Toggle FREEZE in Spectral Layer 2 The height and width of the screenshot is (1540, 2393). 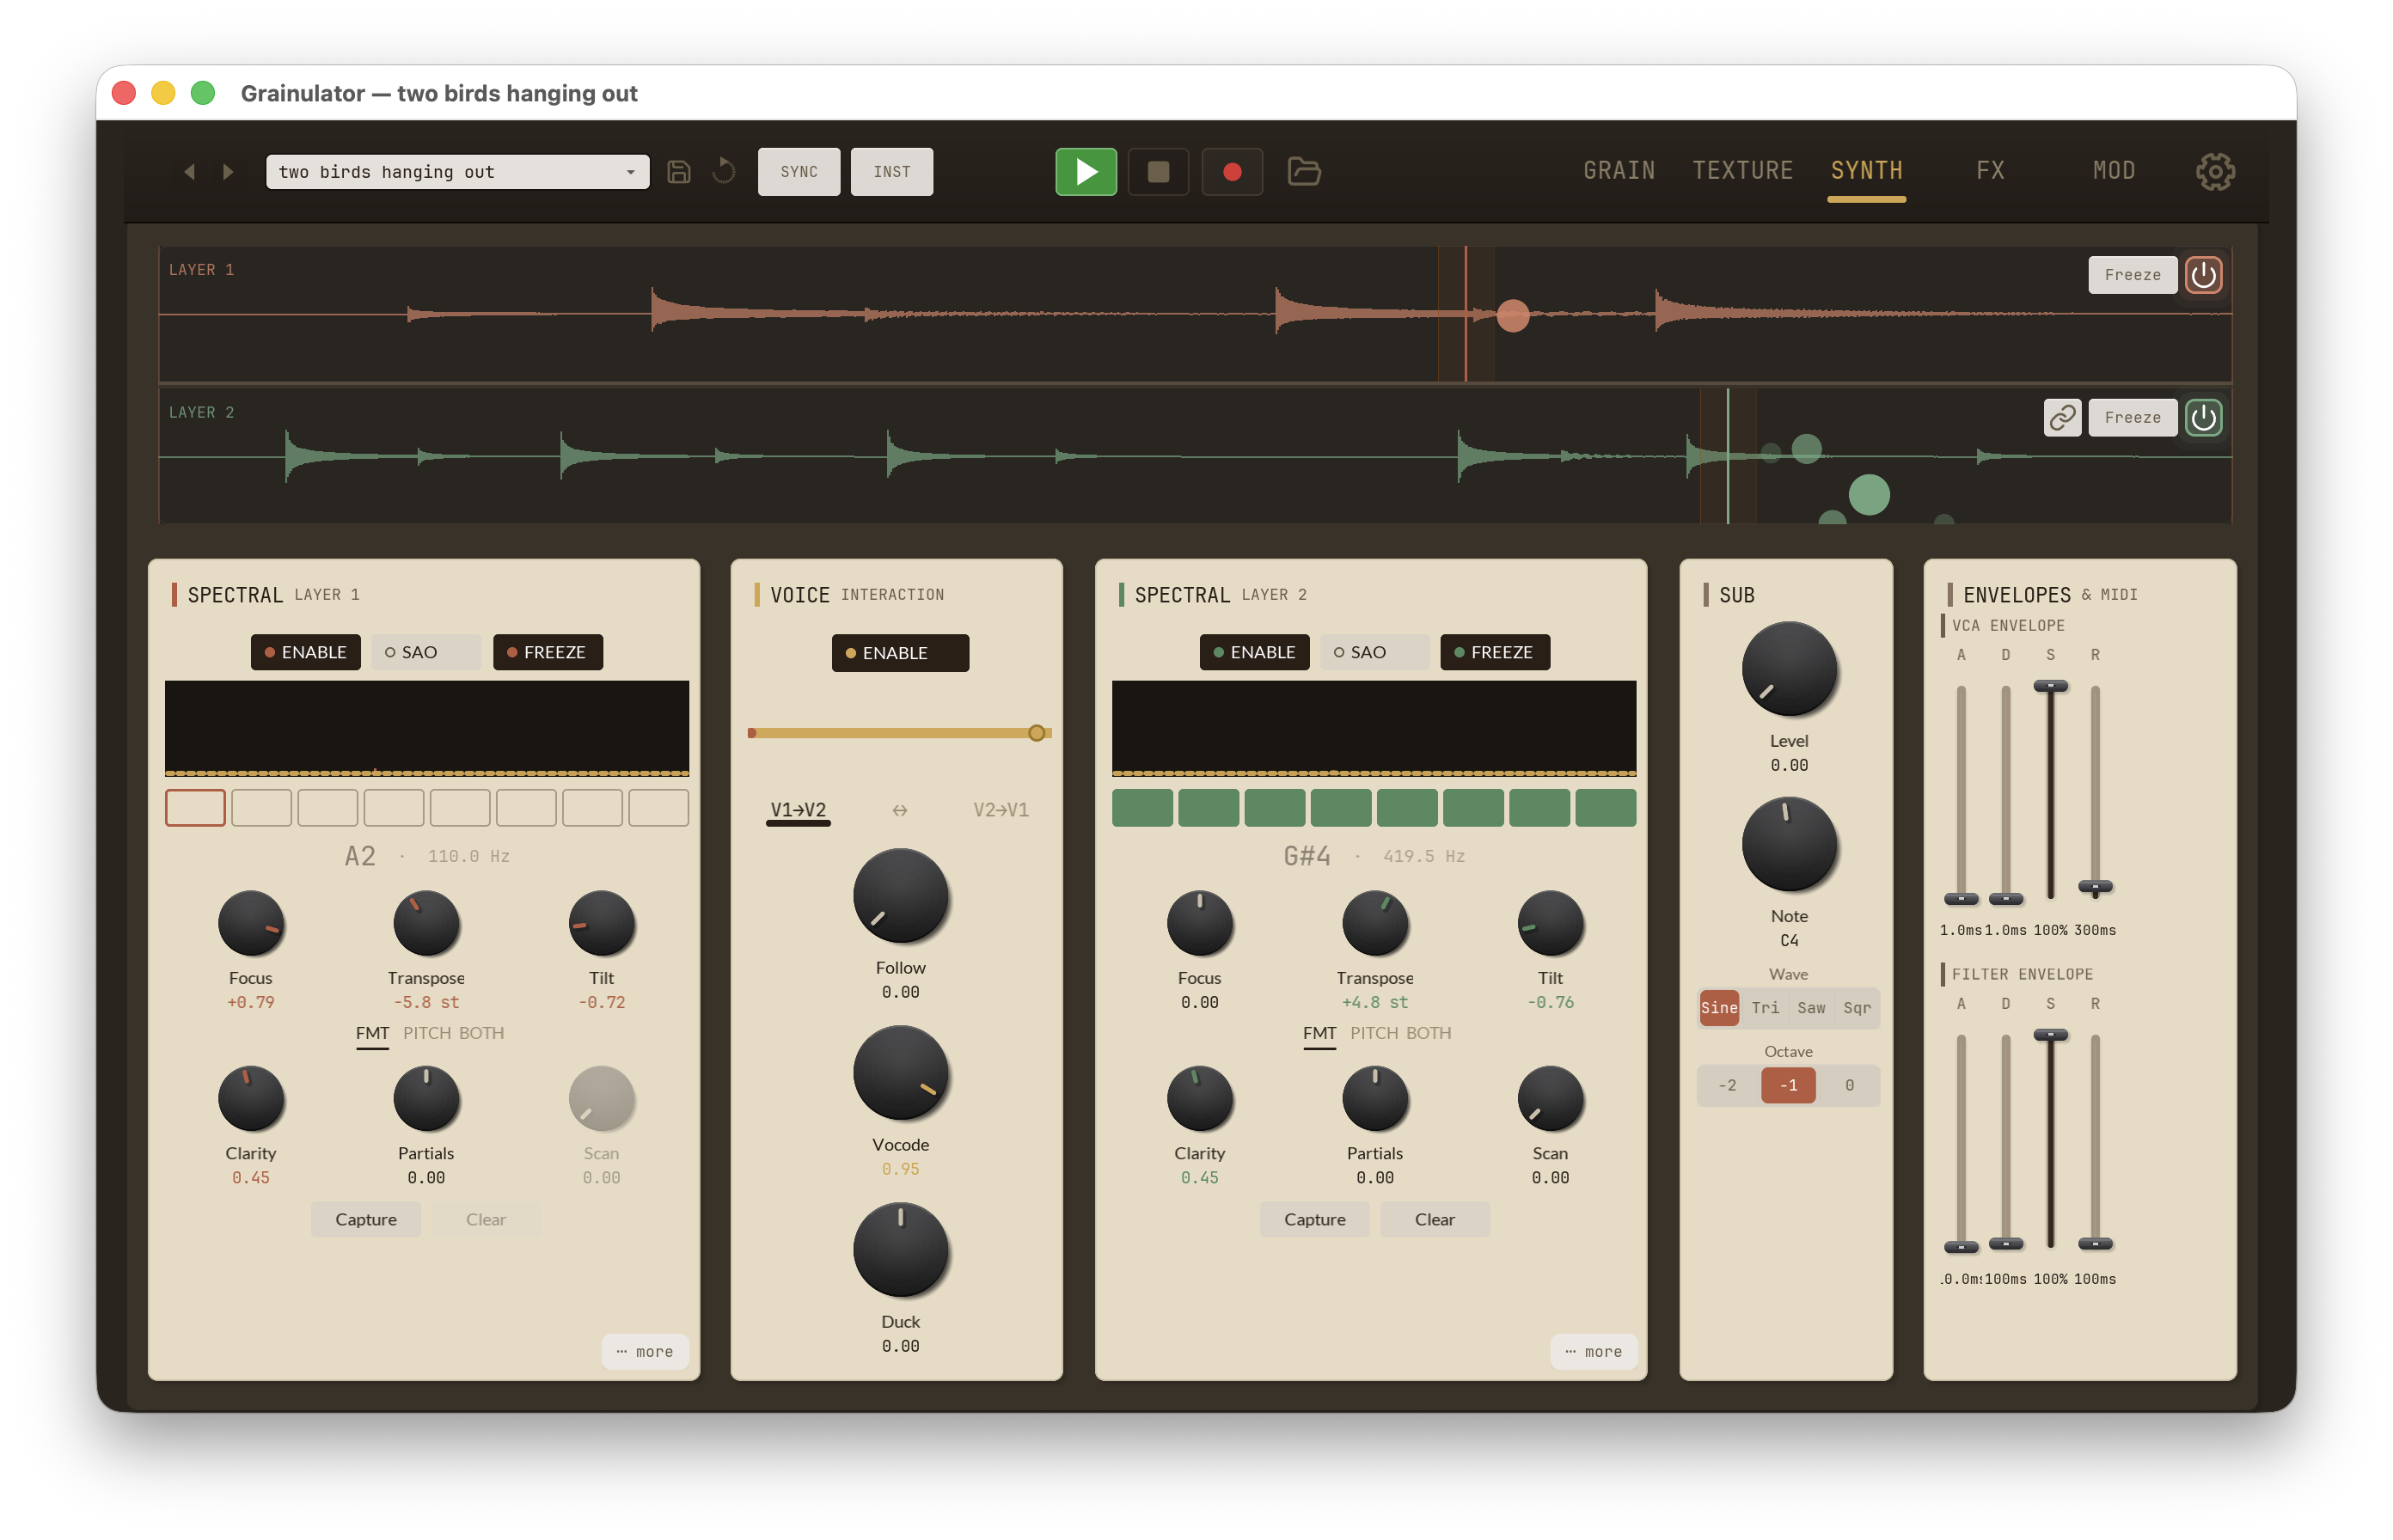[1495, 652]
